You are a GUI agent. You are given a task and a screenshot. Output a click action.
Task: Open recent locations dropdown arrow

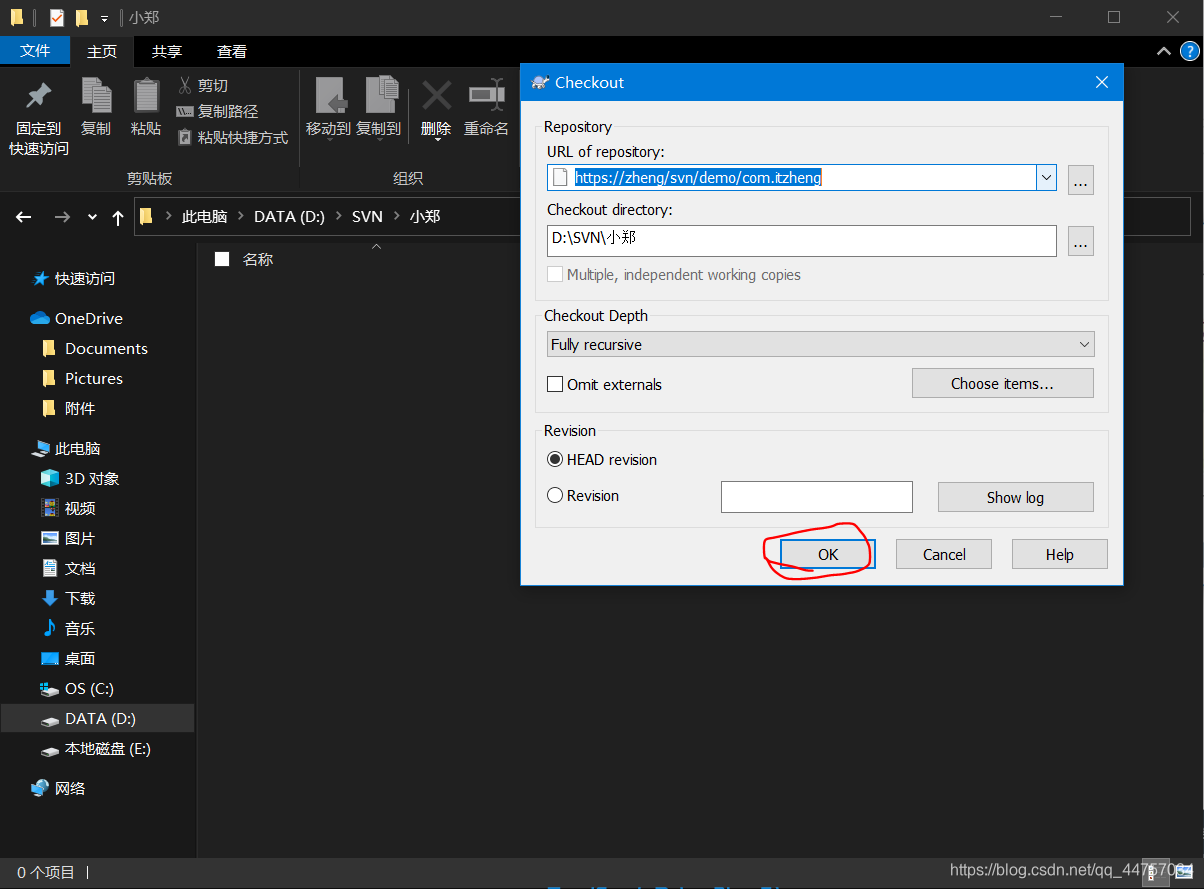click(x=92, y=217)
